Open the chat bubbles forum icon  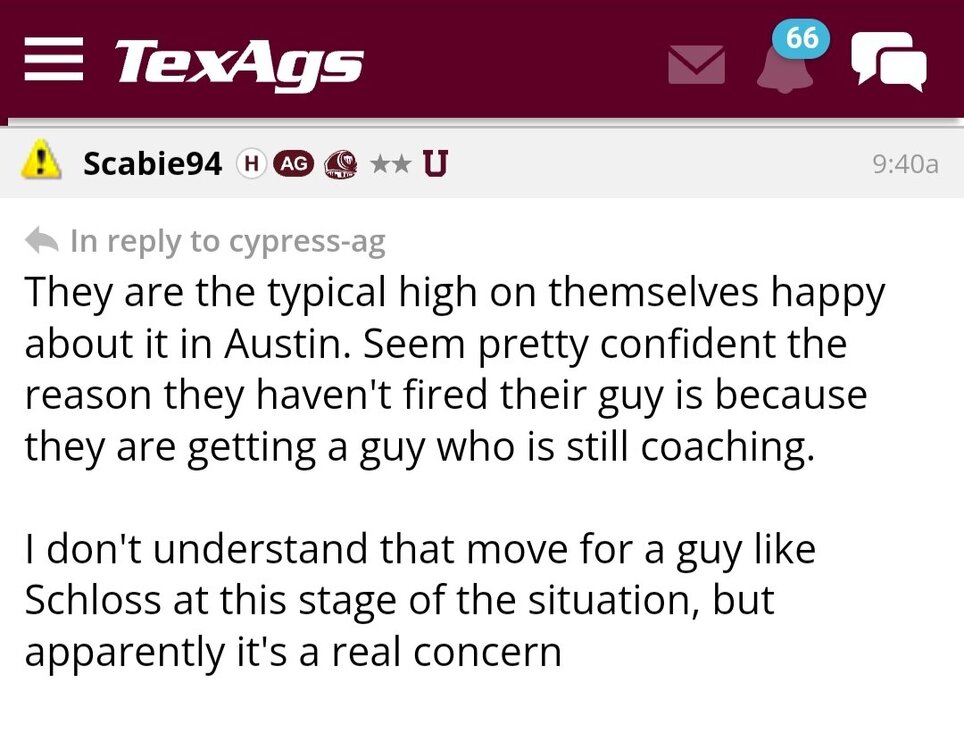coord(887,62)
